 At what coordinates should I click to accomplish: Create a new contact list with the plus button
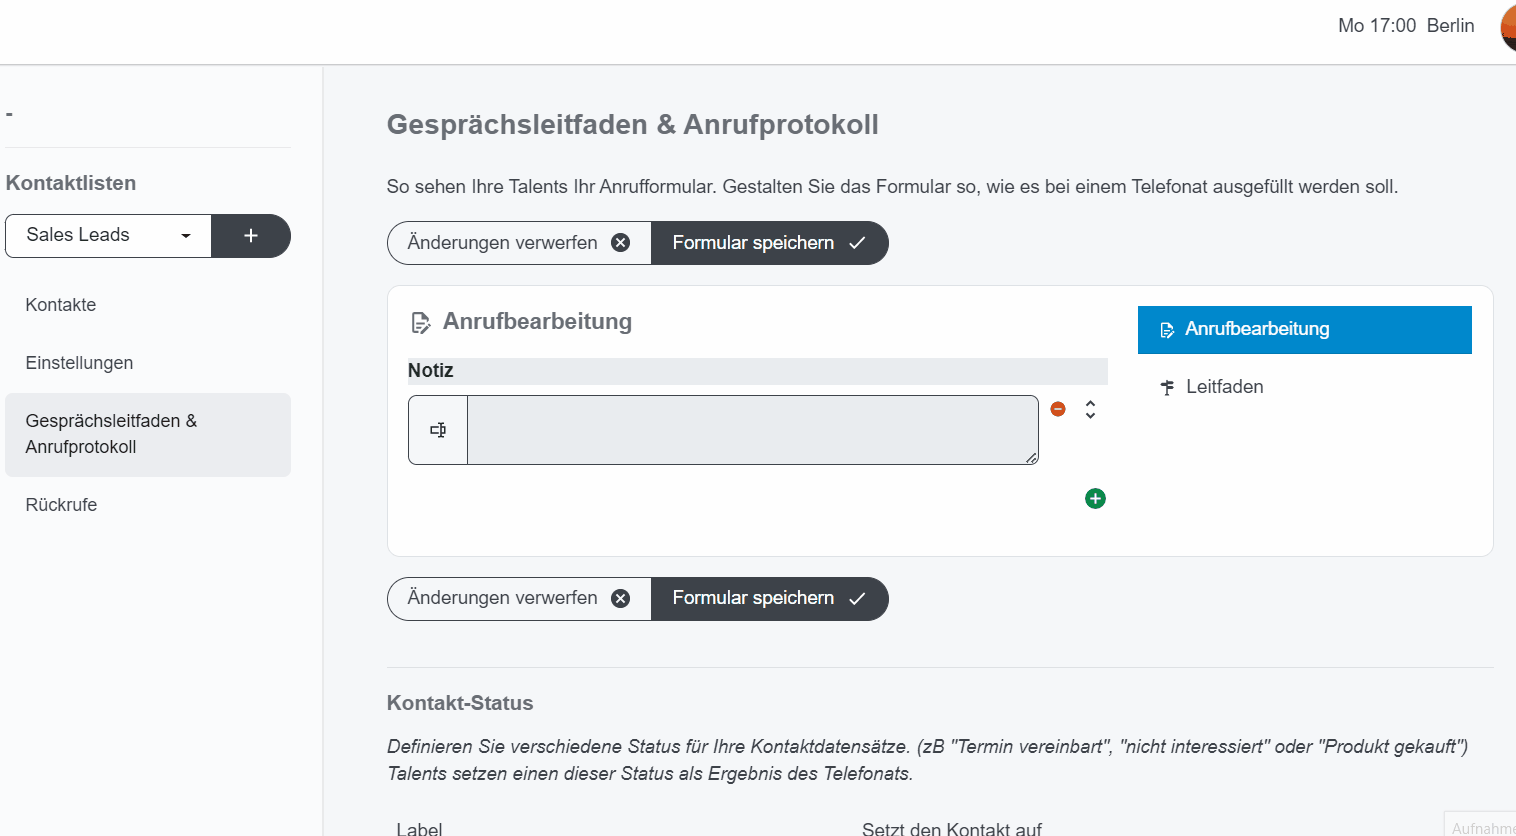[x=251, y=235]
